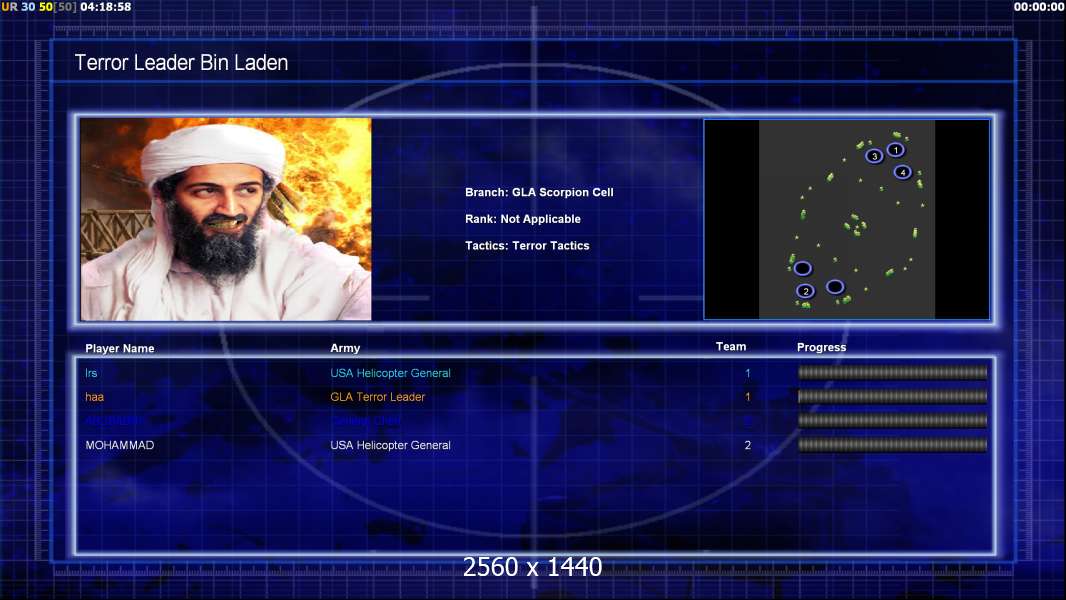Pick the empty start circle right of marker 2
Screen dimensions: 1066x600
[x=835, y=287]
